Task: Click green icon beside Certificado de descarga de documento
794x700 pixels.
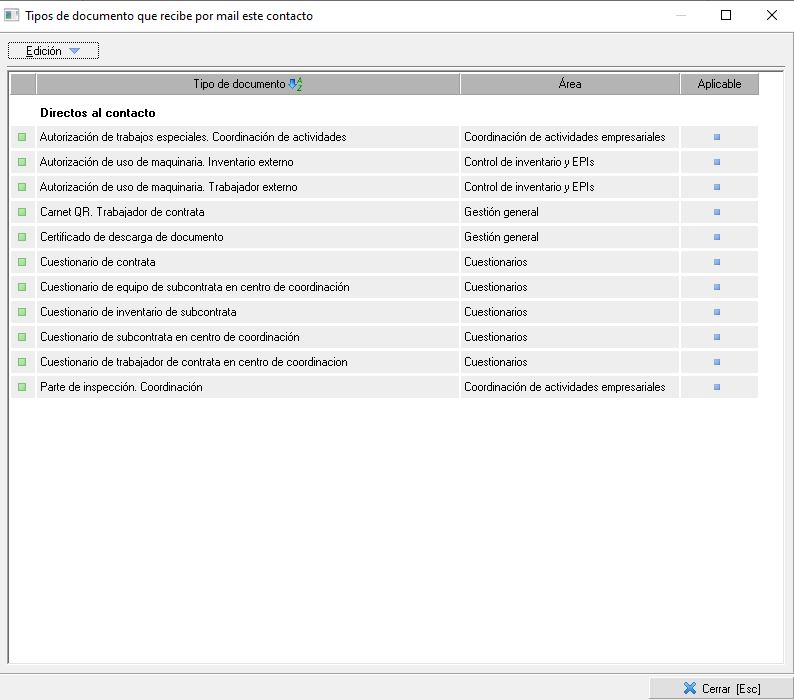Action: pos(22,237)
